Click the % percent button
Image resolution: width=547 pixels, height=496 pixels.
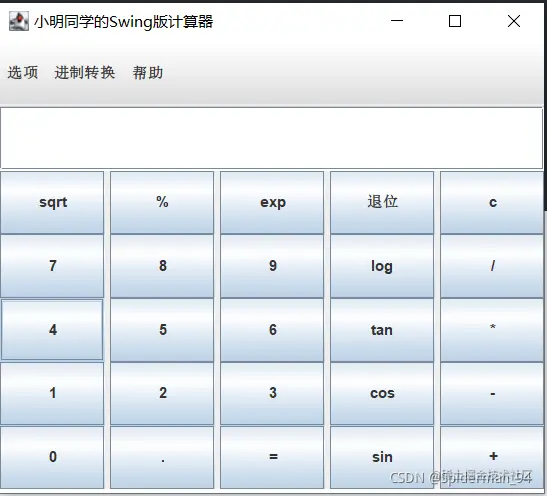click(x=162, y=202)
